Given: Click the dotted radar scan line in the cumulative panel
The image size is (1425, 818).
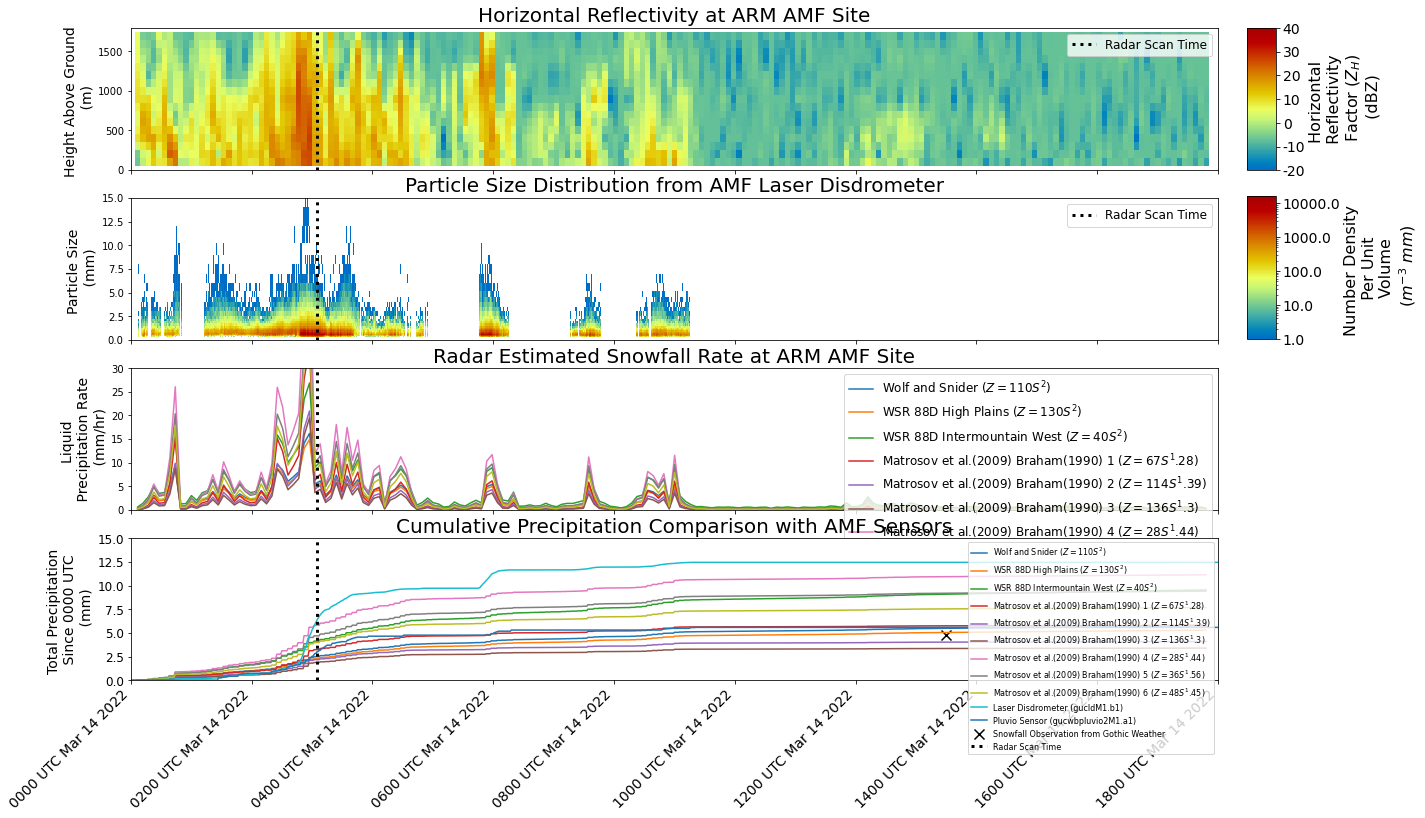Looking at the screenshot, I should (x=317, y=610).
